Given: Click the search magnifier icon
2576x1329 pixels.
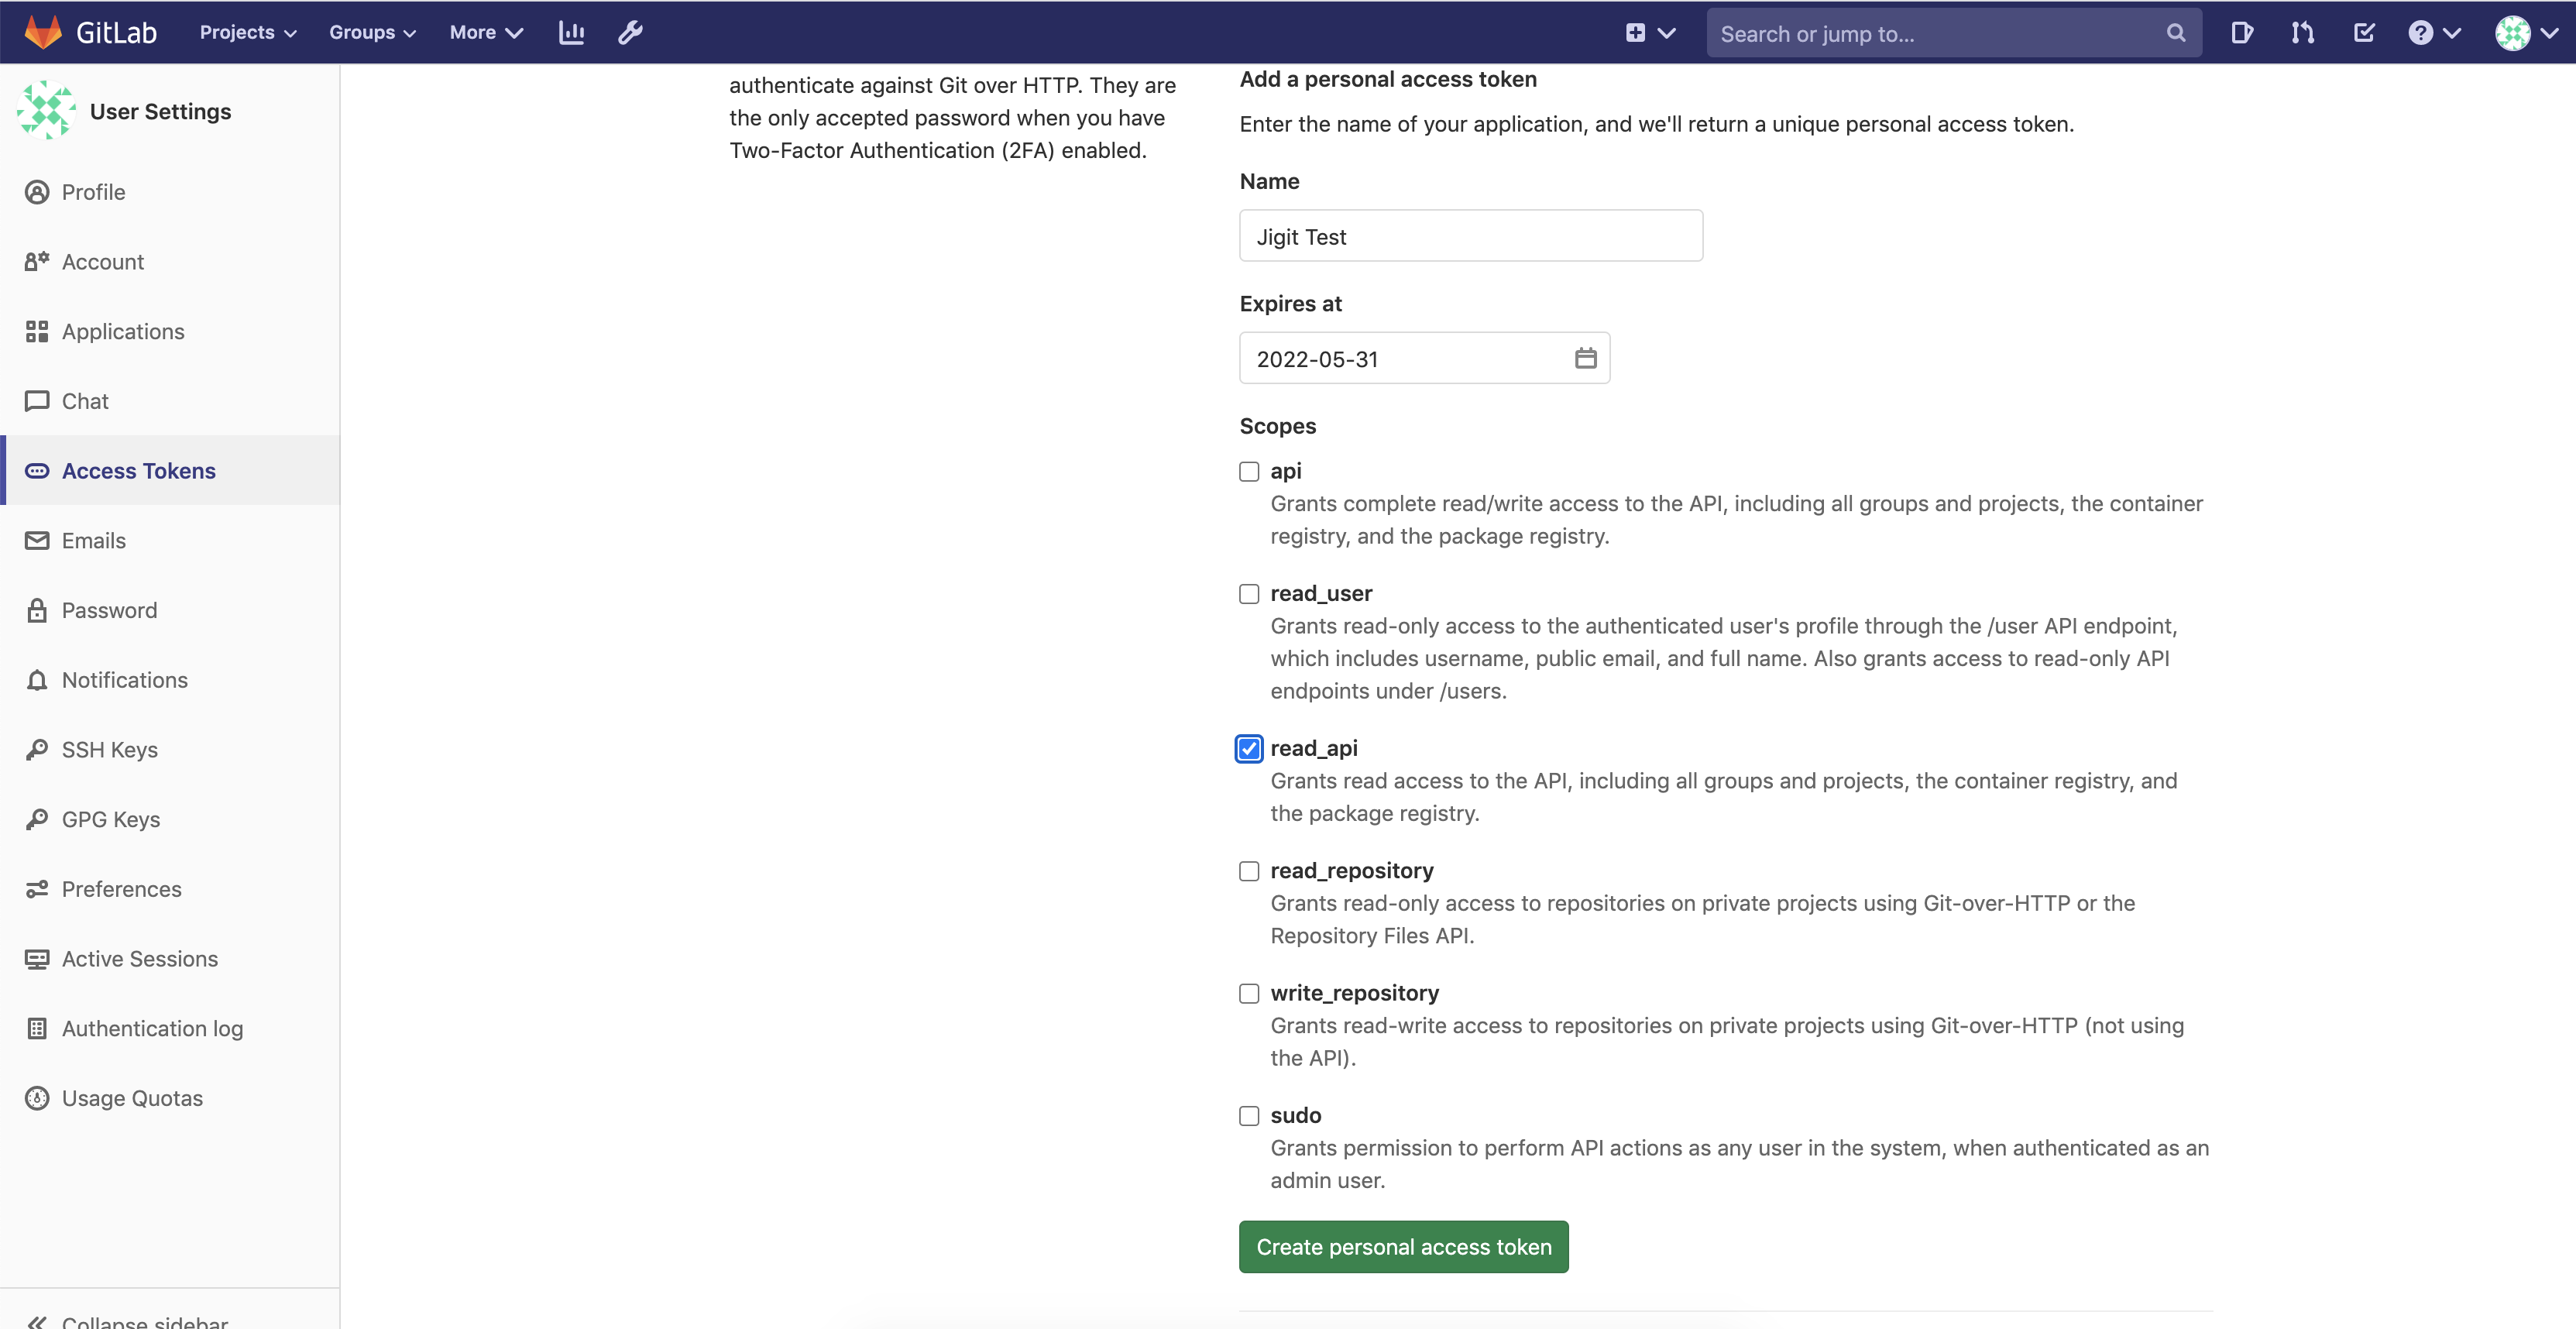Looking at the screenshot, I should [x=2175, y=33].
